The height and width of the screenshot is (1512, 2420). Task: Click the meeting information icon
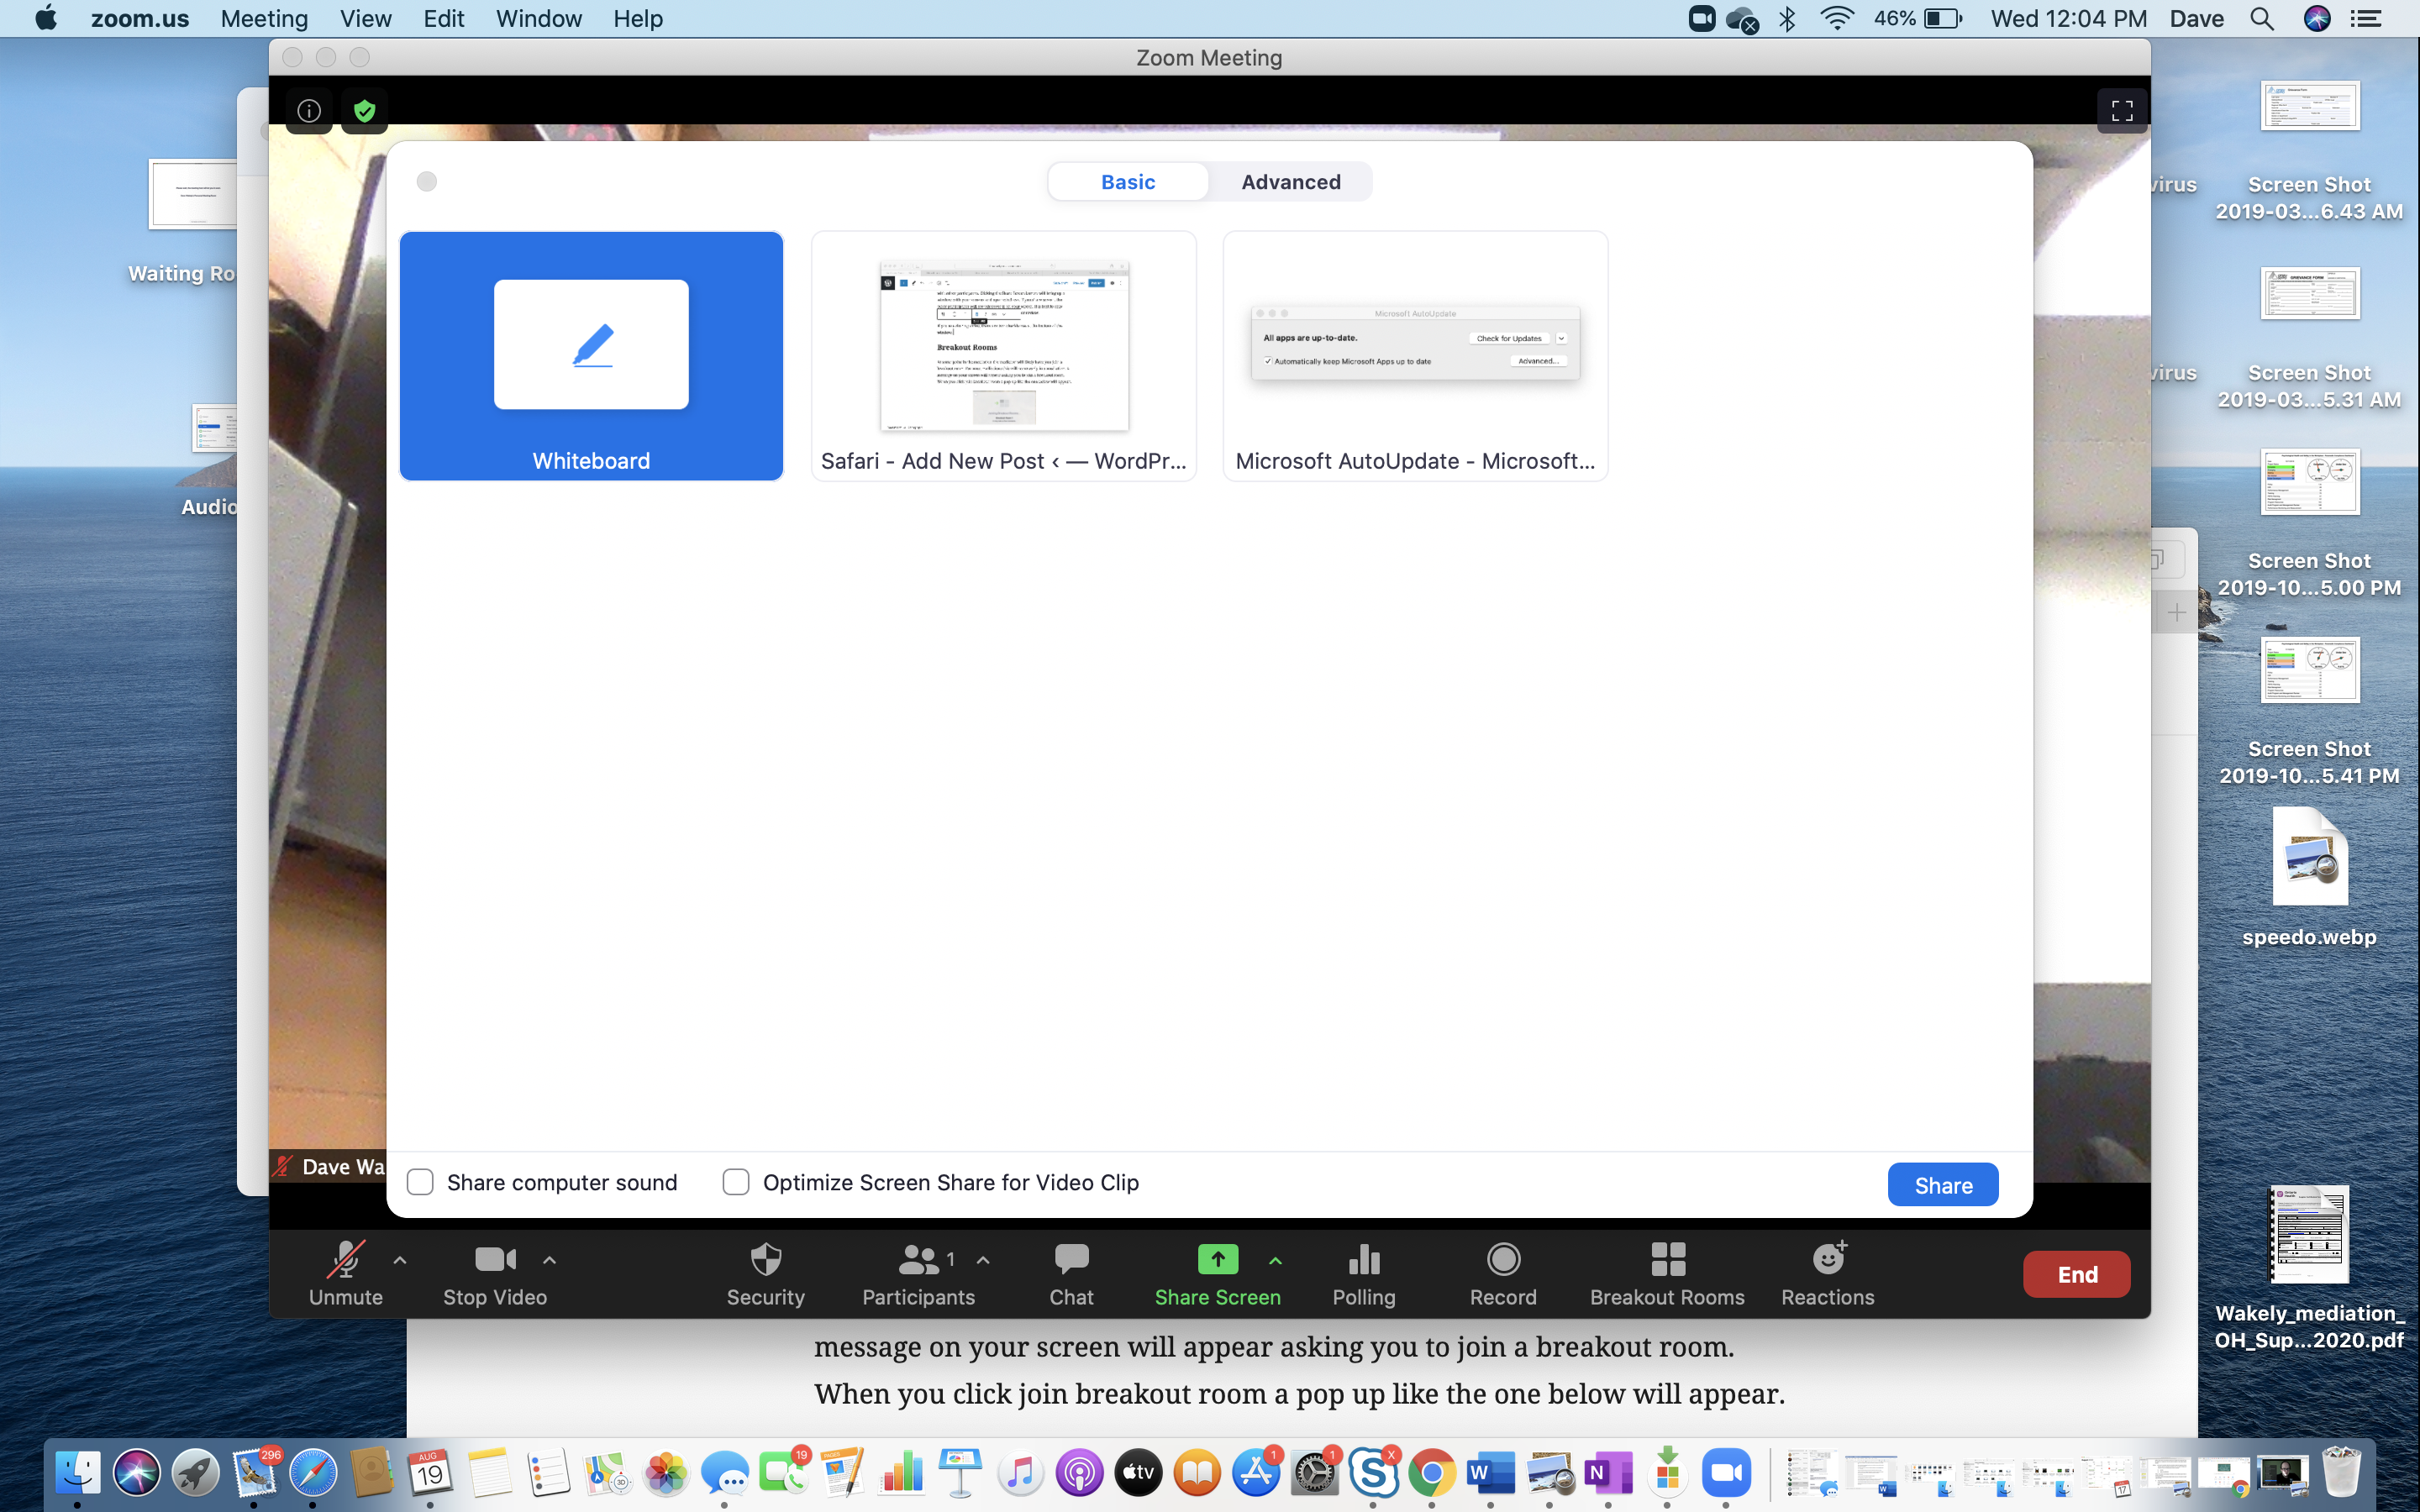(309, 110)
